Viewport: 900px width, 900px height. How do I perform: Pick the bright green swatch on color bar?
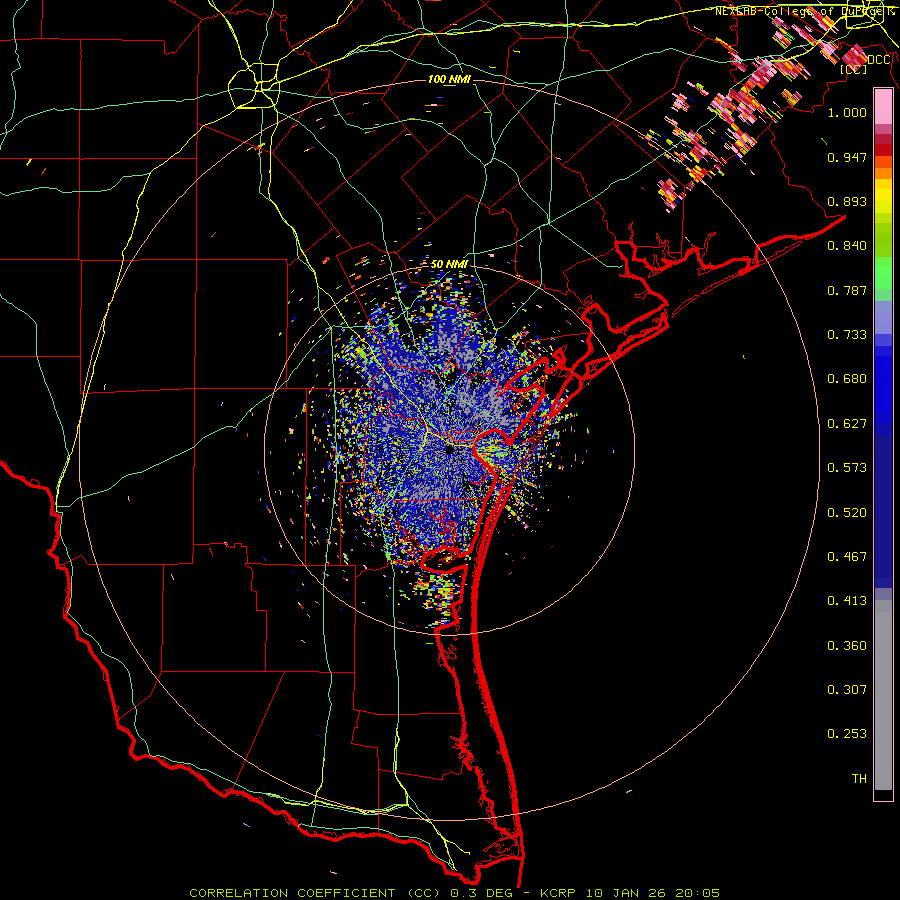pyautogui.click(x=883, y=273)
